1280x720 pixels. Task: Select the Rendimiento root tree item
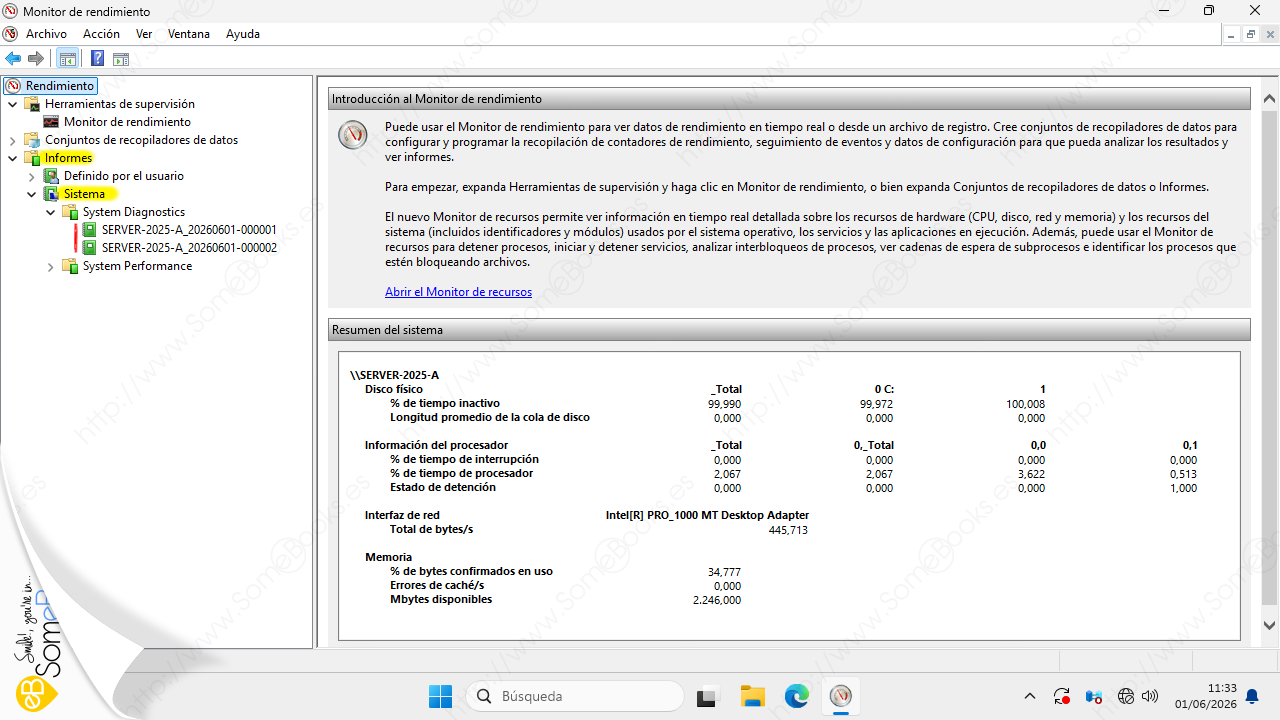pyautogui.click(x=60, y=86)
